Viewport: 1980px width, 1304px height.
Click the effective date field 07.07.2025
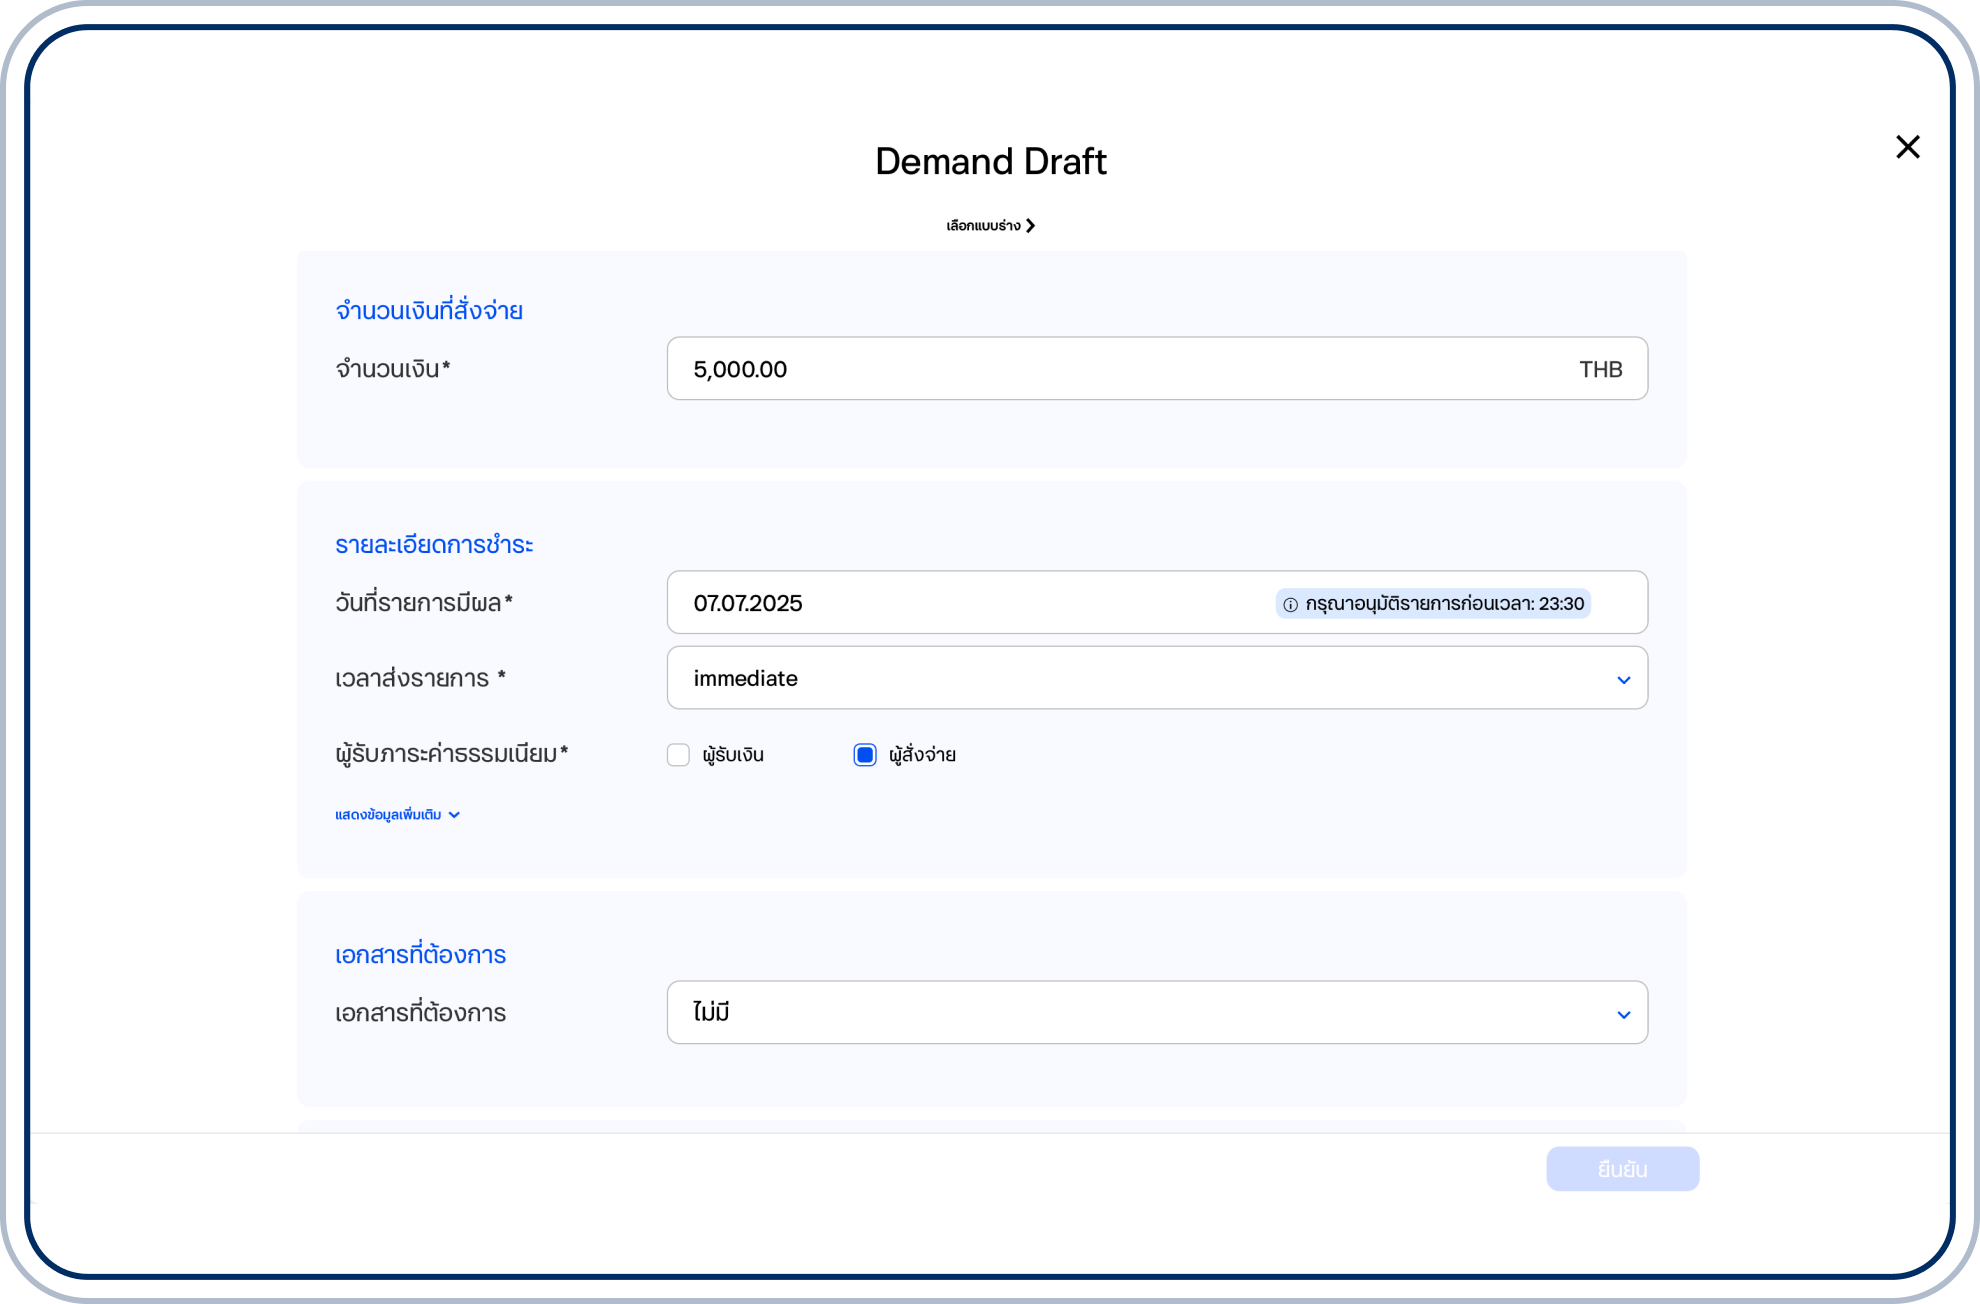(x=1157, y=602)
